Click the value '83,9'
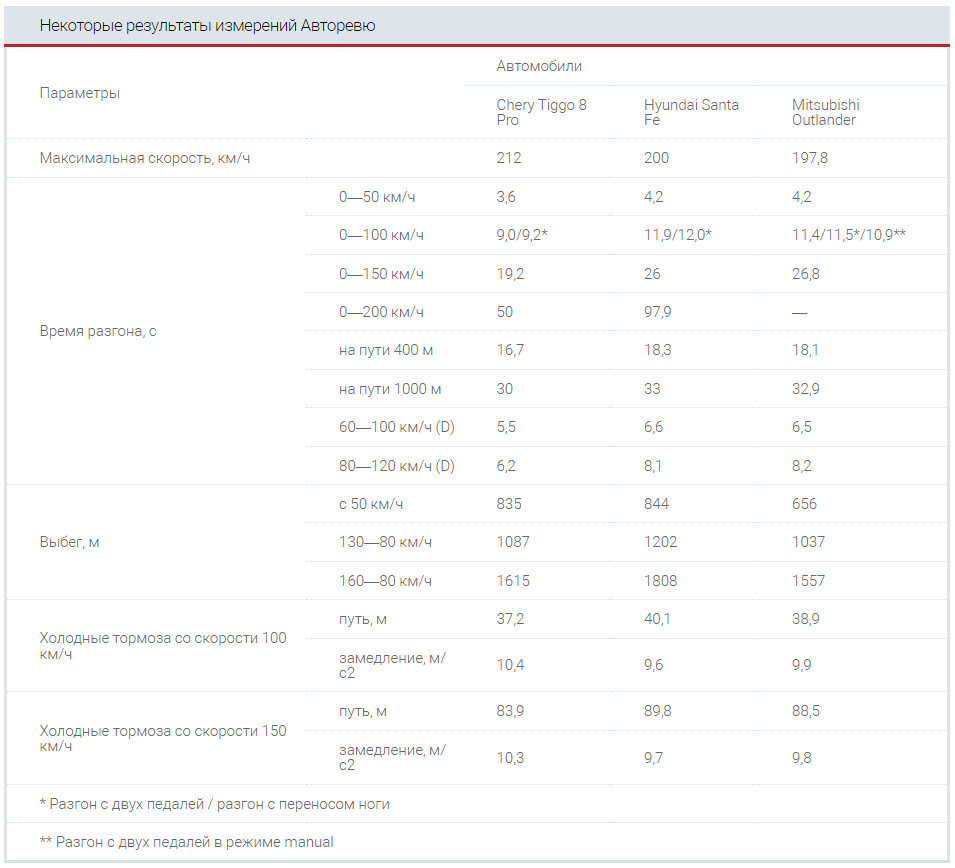Screen dimensions: 955x868 (510, 711)
